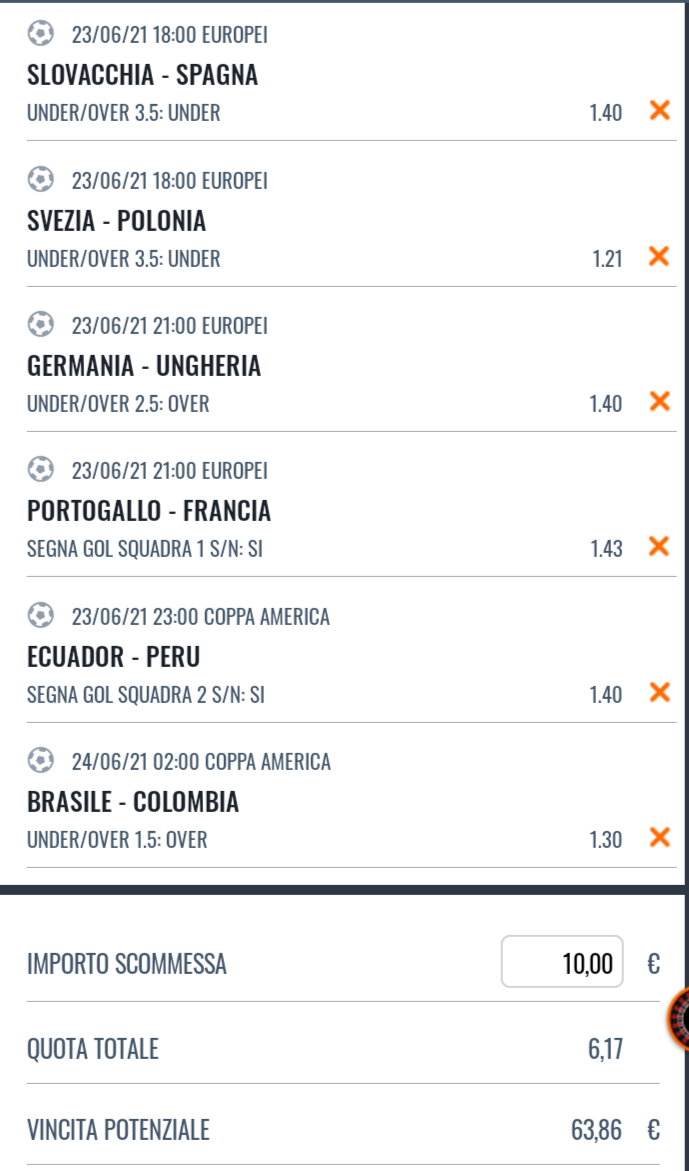Open the roulette icon at right edge
This screenshot has height=1171, width=689.
[679, 1019]
